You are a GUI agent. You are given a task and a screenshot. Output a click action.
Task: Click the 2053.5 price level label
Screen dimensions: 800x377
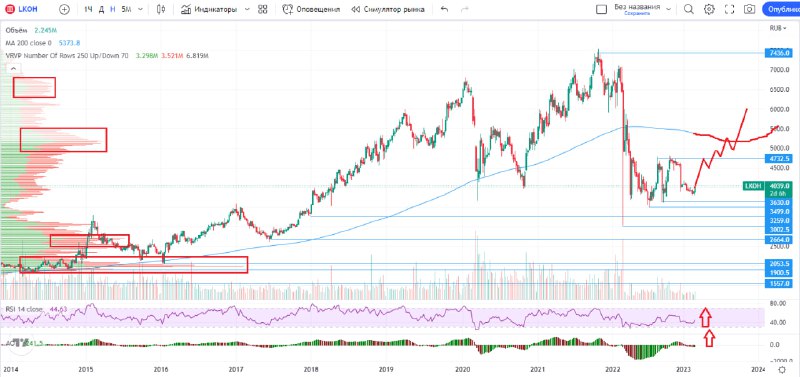(778, 264)
